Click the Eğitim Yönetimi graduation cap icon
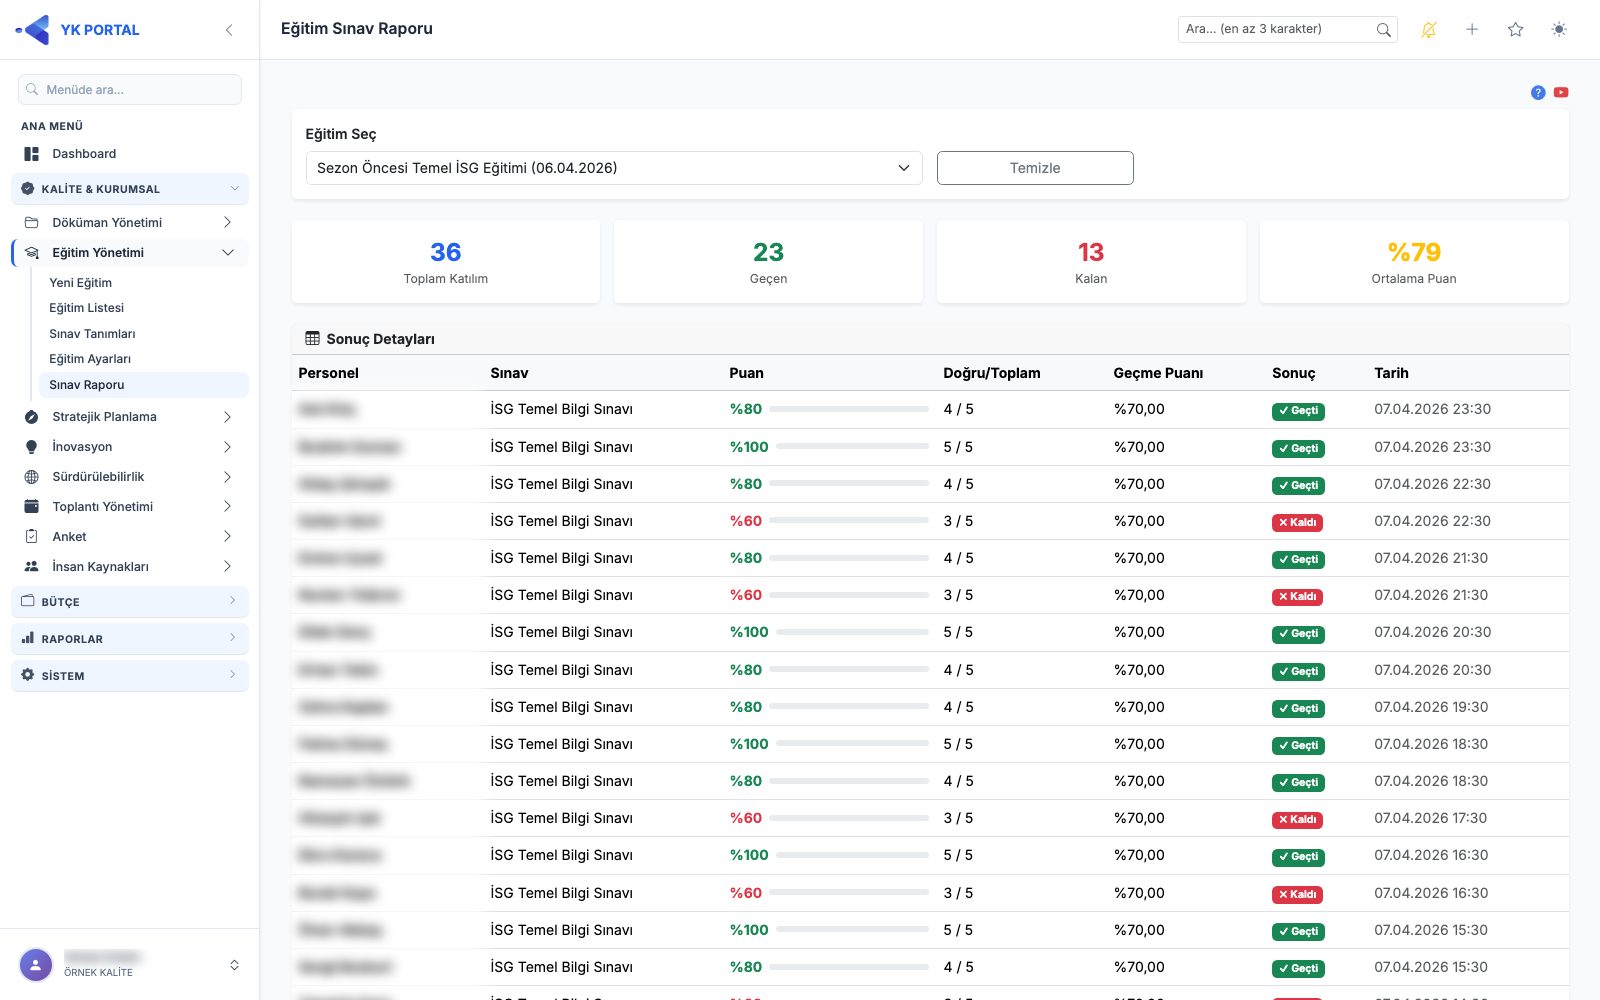The image size is (1600, 1000). (x=32, y=253)
